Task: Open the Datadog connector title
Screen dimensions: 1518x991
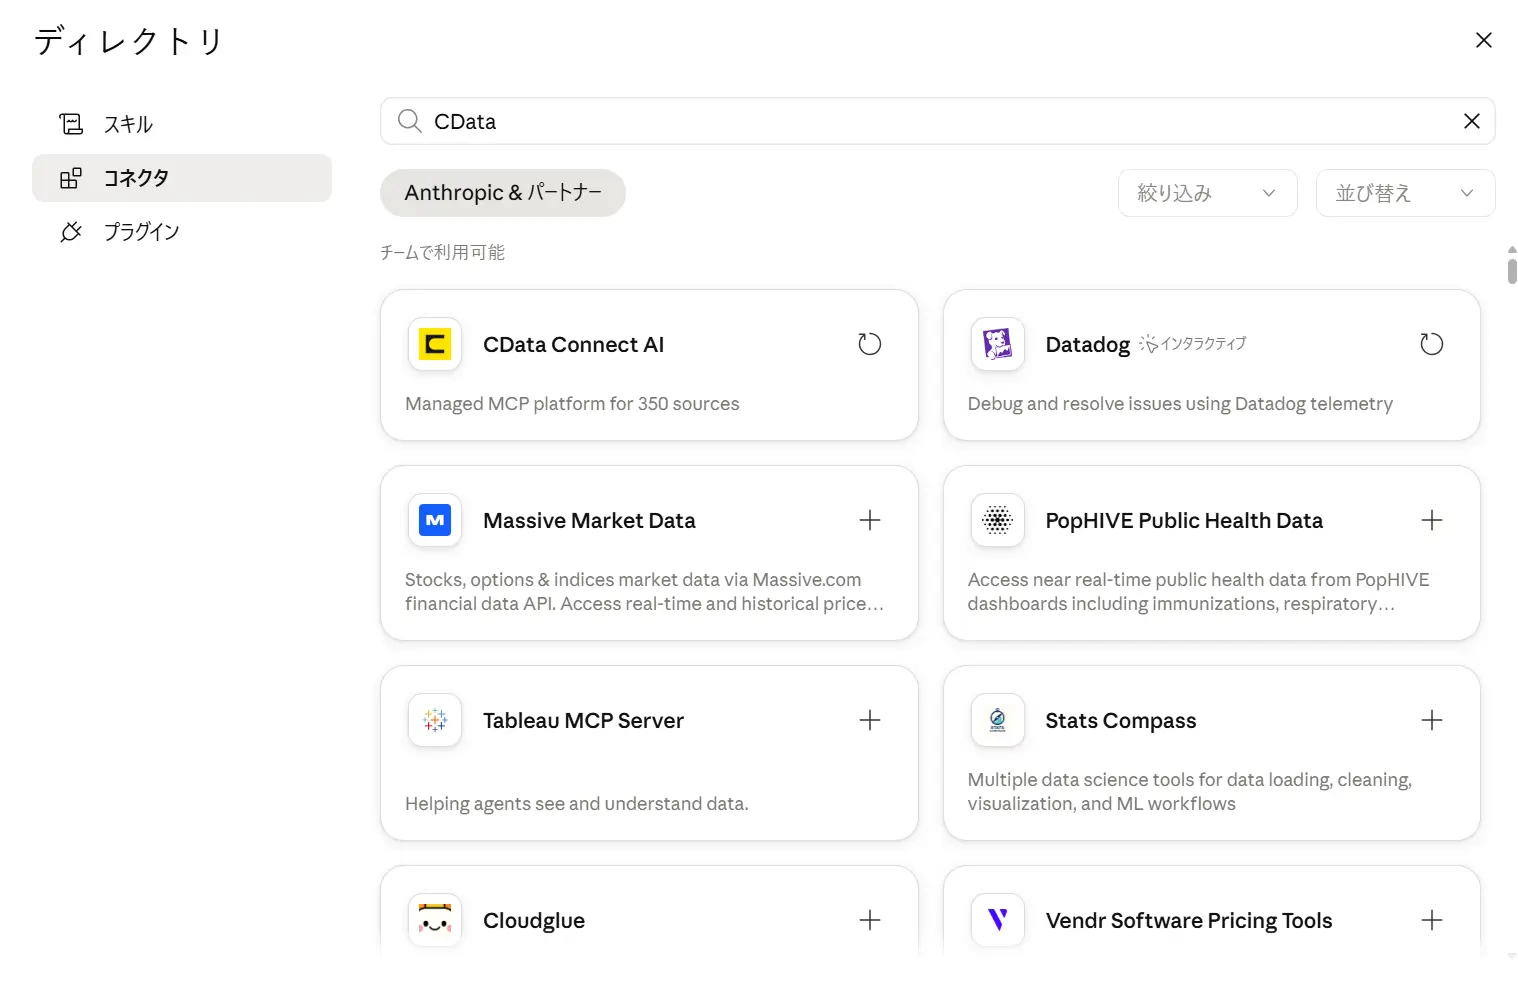Action: [x=1087, y=344]
